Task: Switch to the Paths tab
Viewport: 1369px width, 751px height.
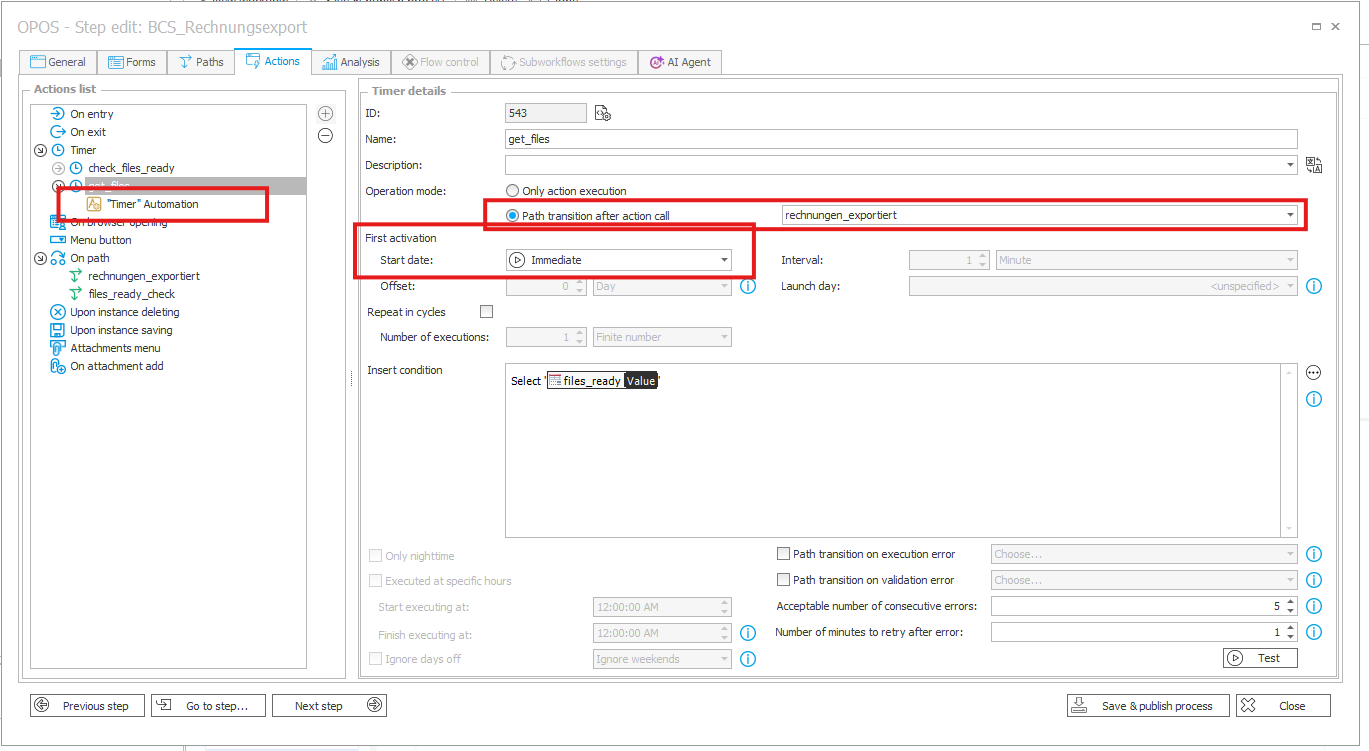Action: point(200,62)
